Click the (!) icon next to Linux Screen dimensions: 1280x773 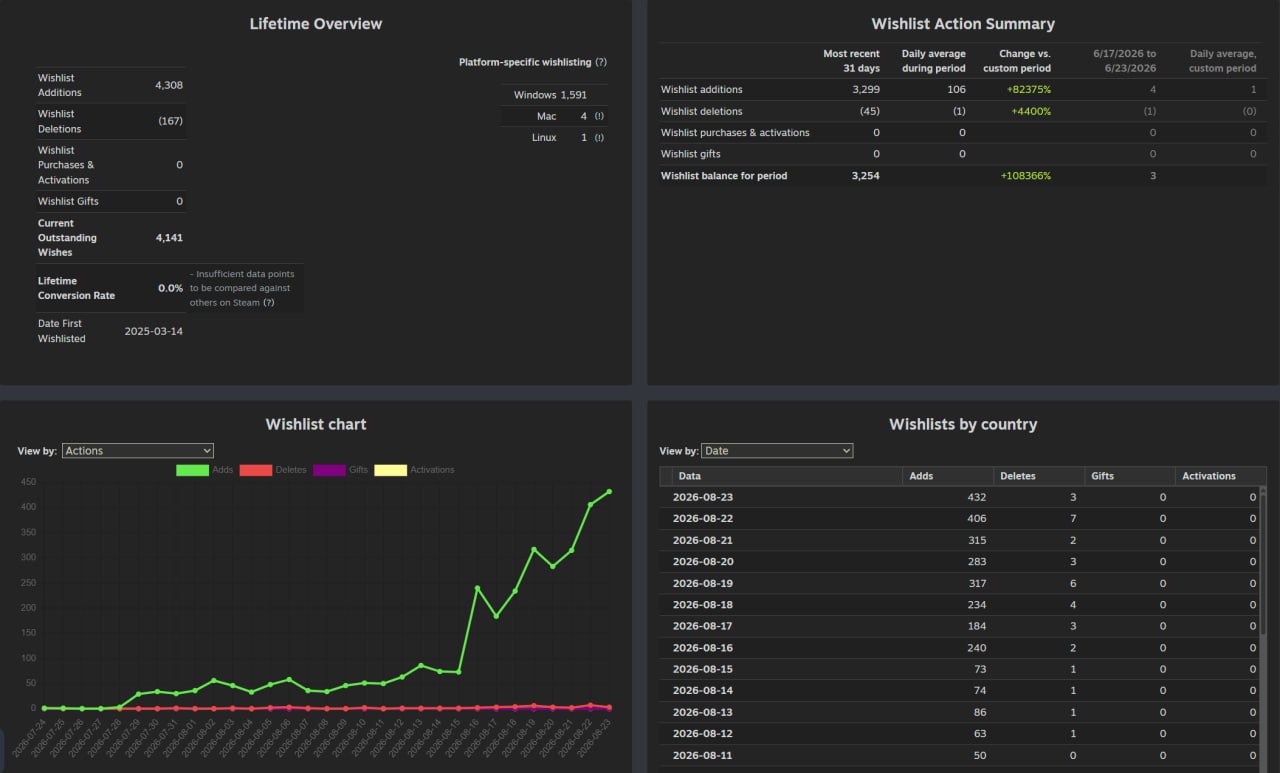(x=599, y=138)
